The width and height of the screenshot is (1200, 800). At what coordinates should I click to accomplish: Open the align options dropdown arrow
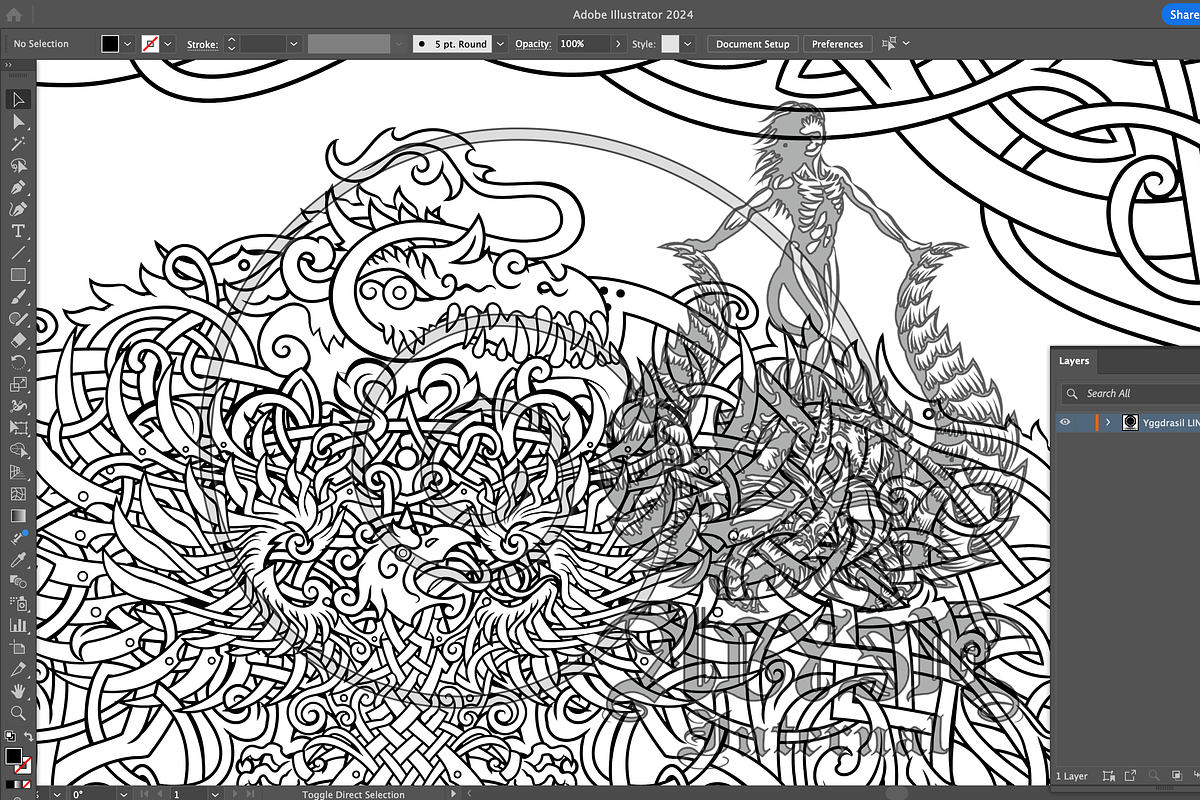coord(906,44)
